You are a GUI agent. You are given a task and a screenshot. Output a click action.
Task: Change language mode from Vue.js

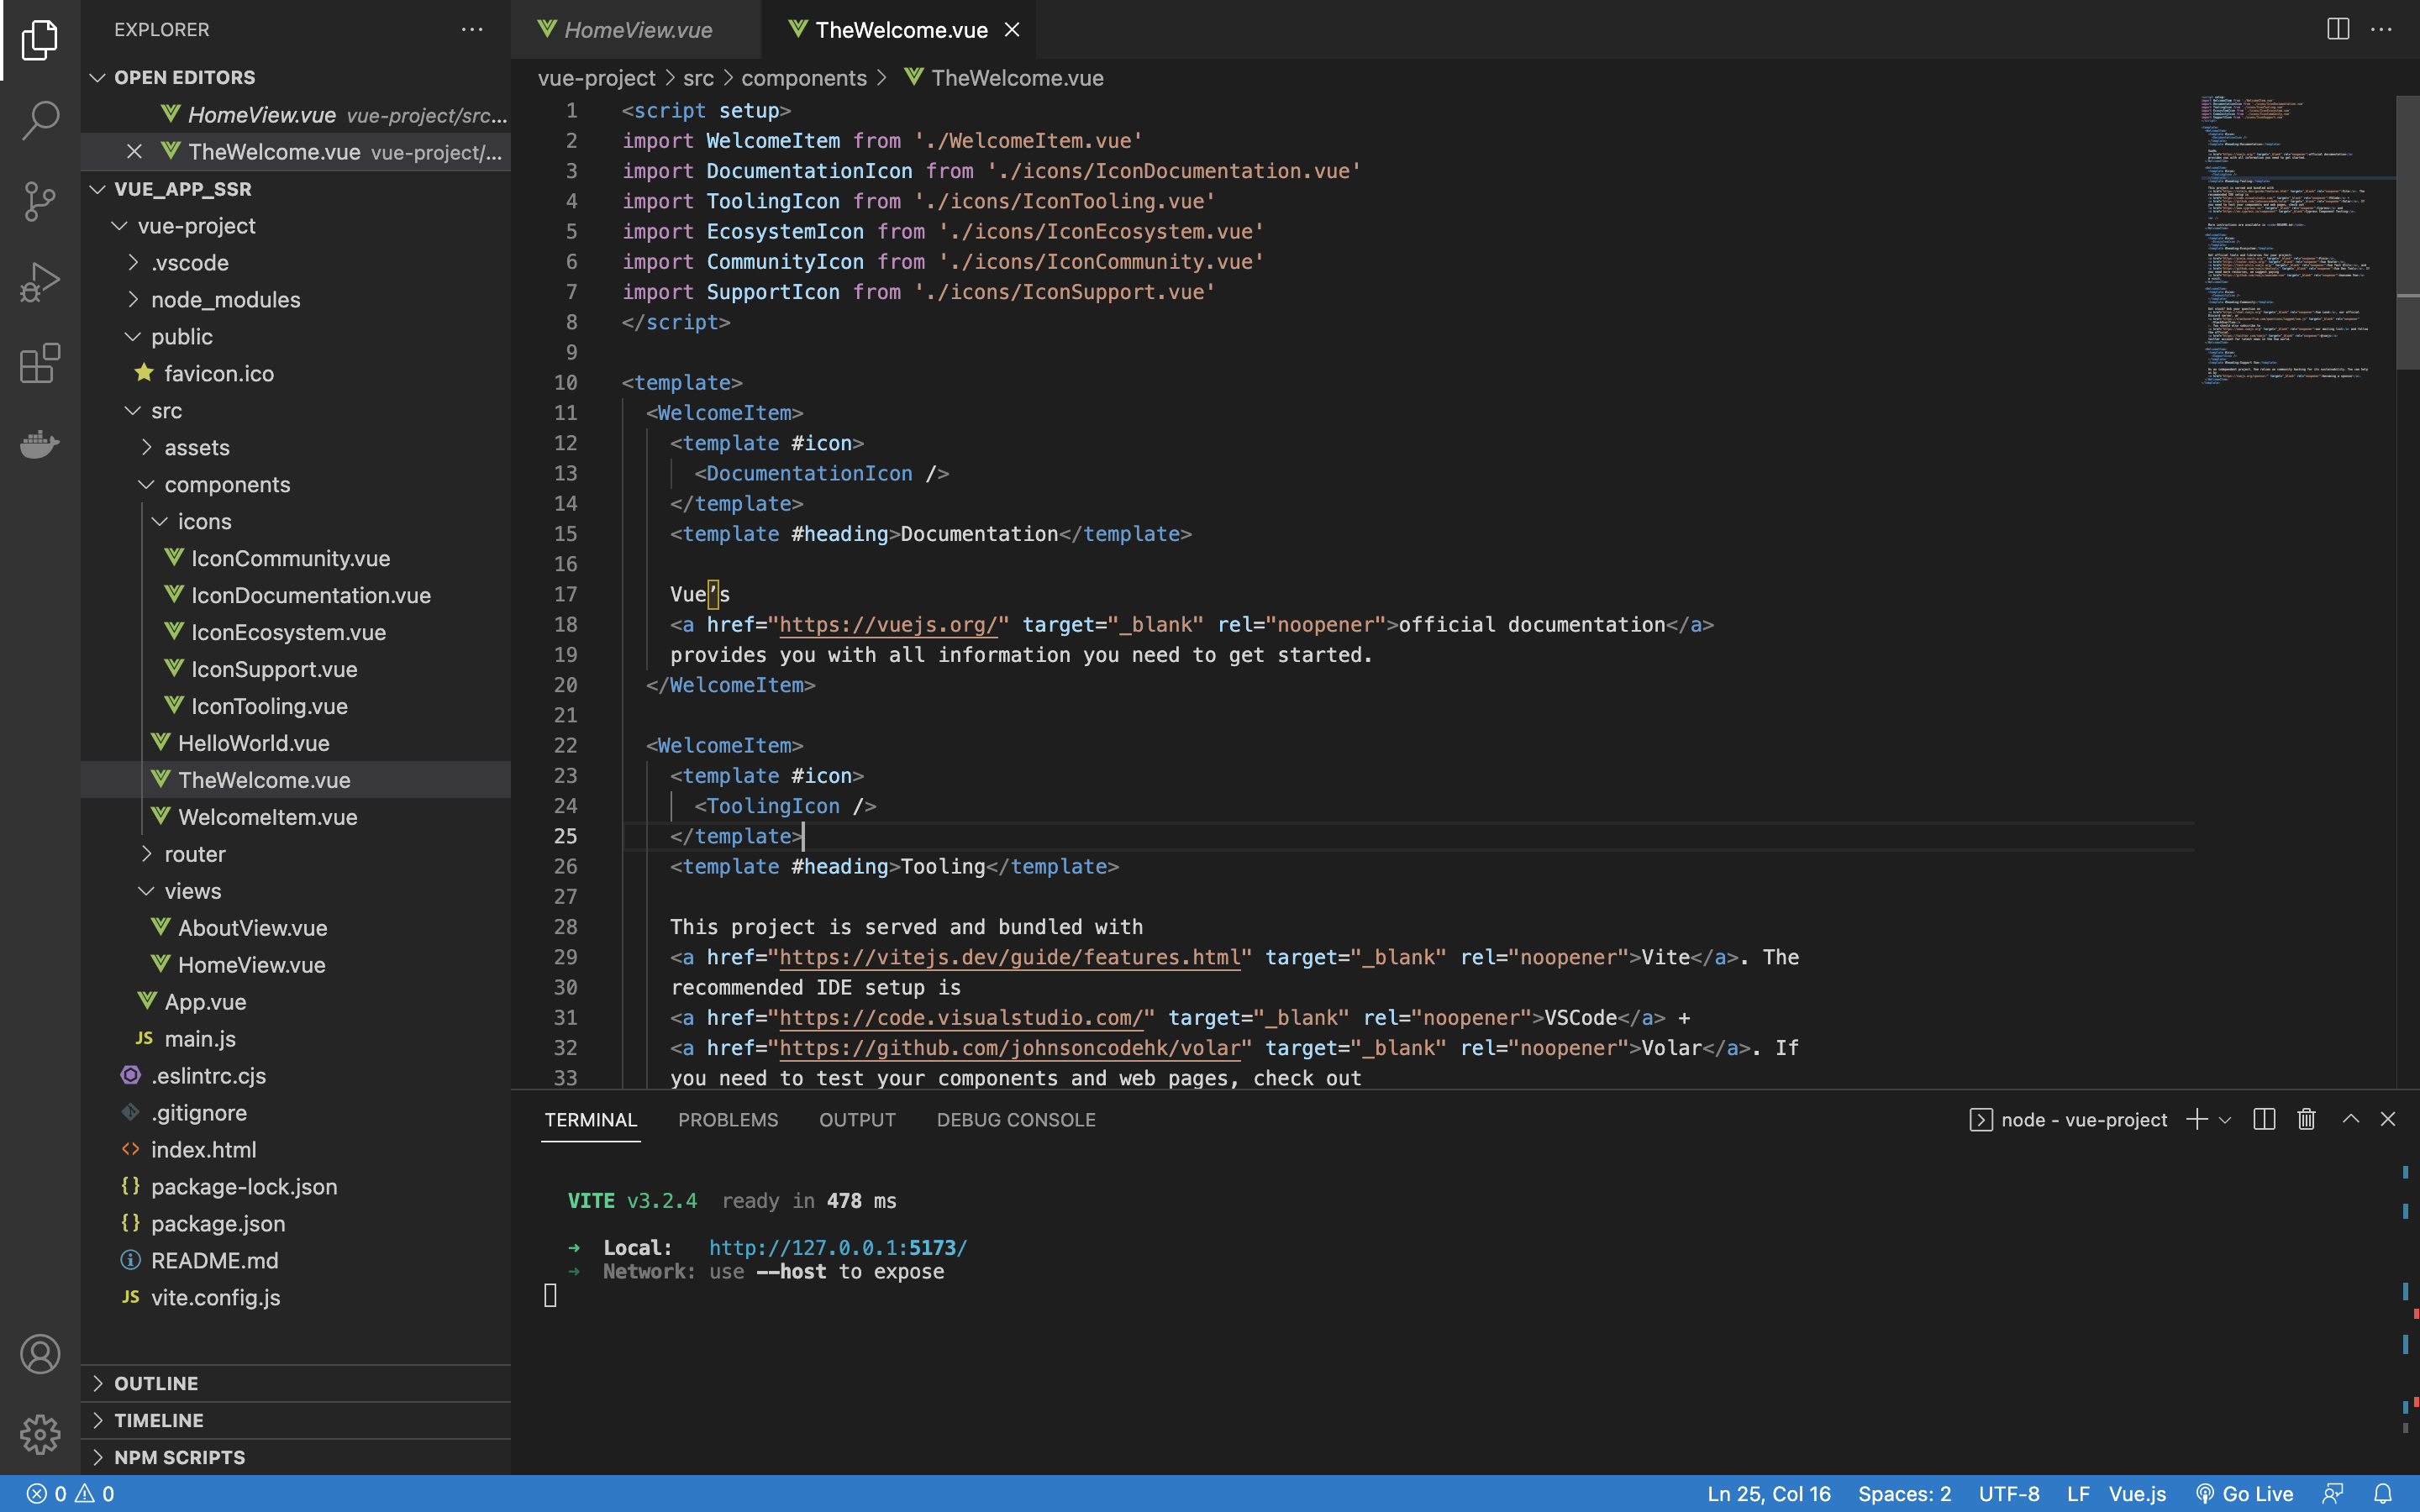click(x=2137, y=1493)
